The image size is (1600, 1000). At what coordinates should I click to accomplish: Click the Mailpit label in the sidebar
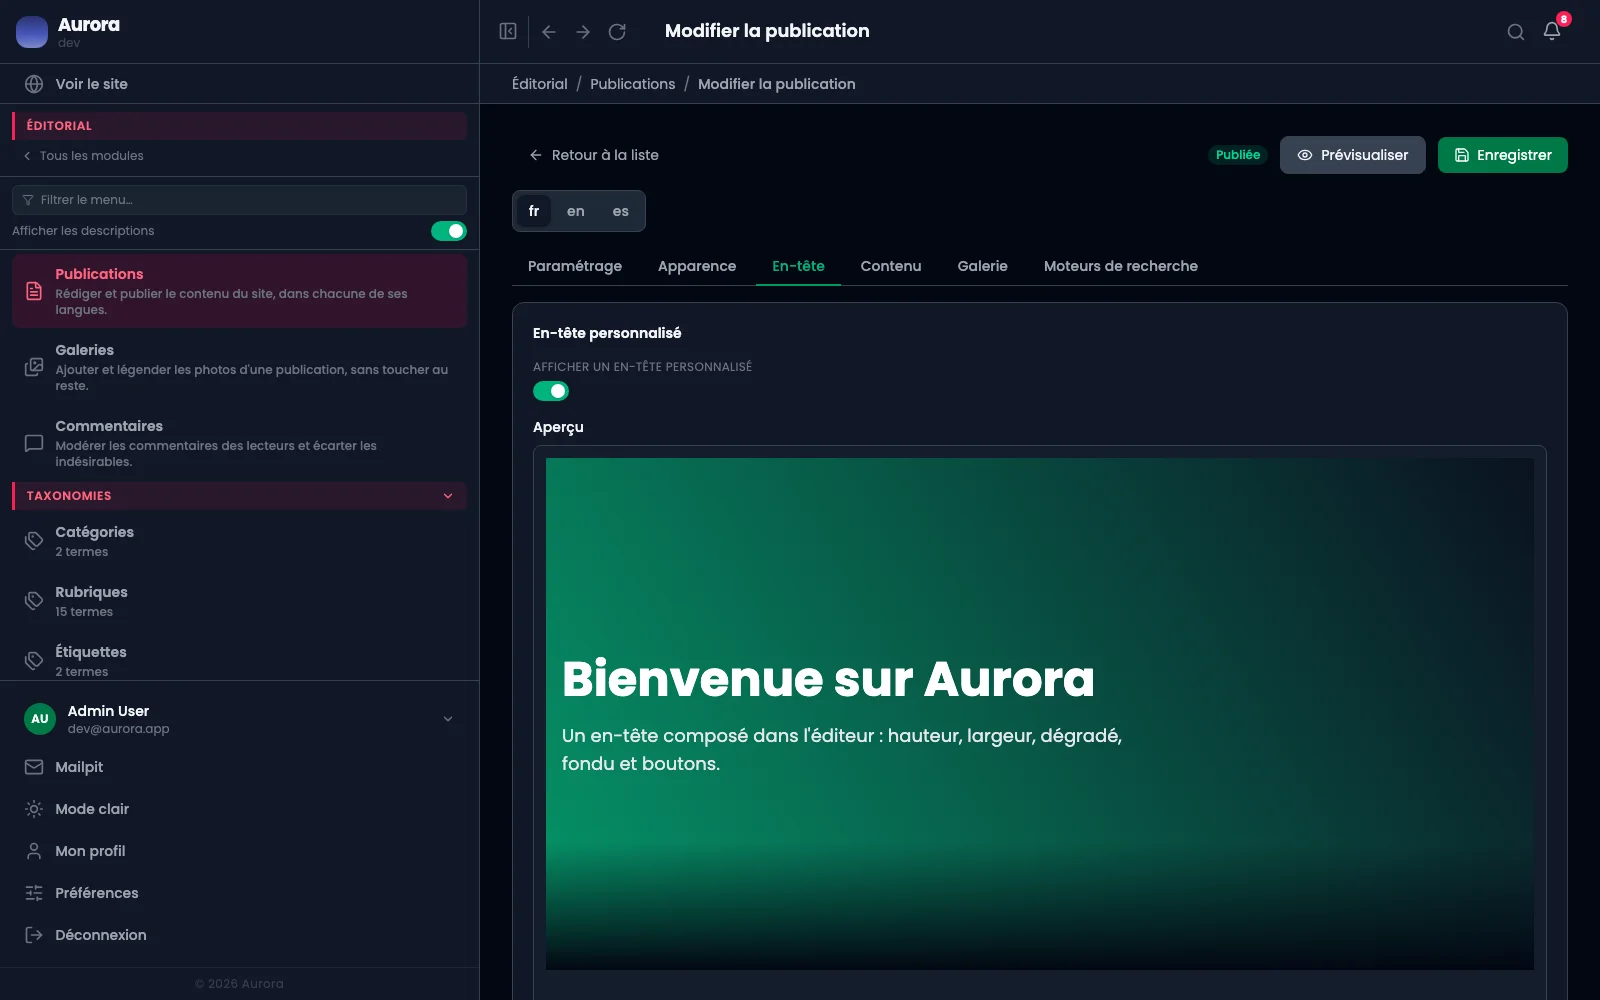[79, 767]
